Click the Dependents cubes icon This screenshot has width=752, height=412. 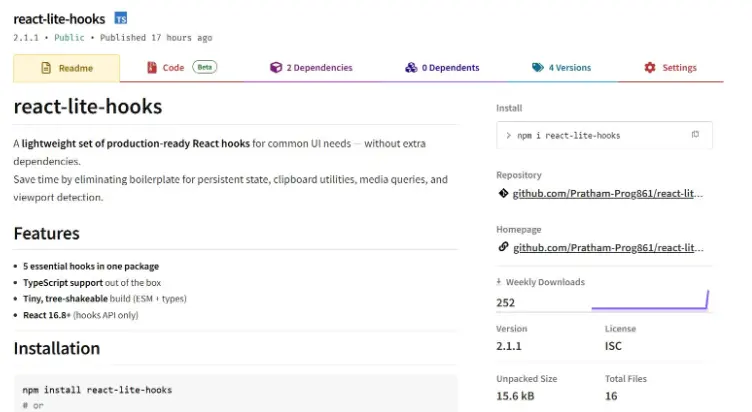(411, 68)
